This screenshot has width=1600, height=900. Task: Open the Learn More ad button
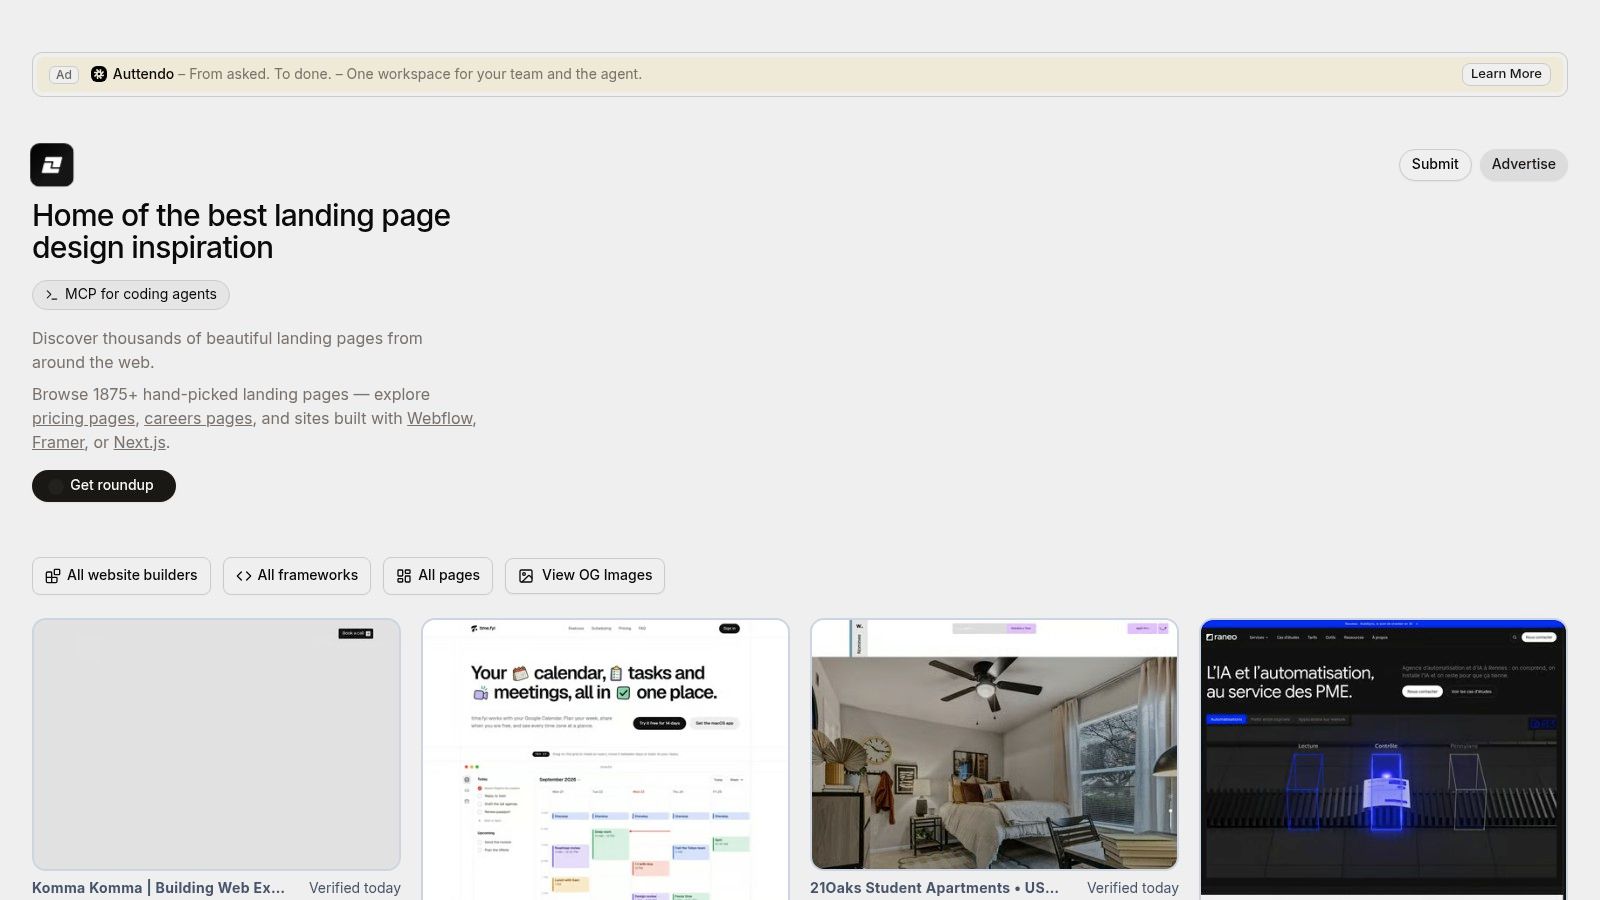(1506, 74)
